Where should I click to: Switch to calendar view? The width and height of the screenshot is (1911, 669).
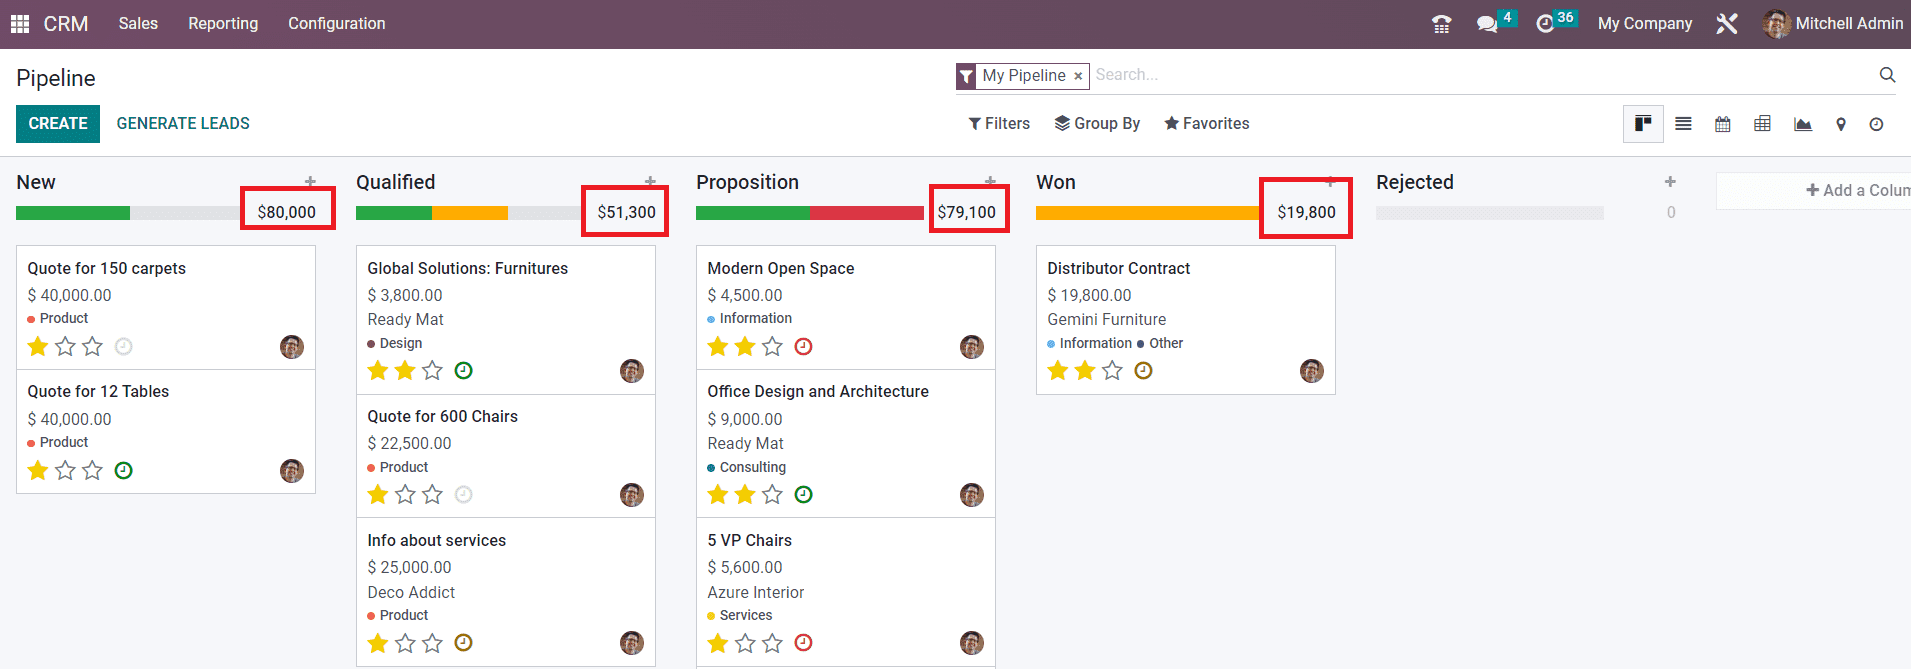(1722, 124)
